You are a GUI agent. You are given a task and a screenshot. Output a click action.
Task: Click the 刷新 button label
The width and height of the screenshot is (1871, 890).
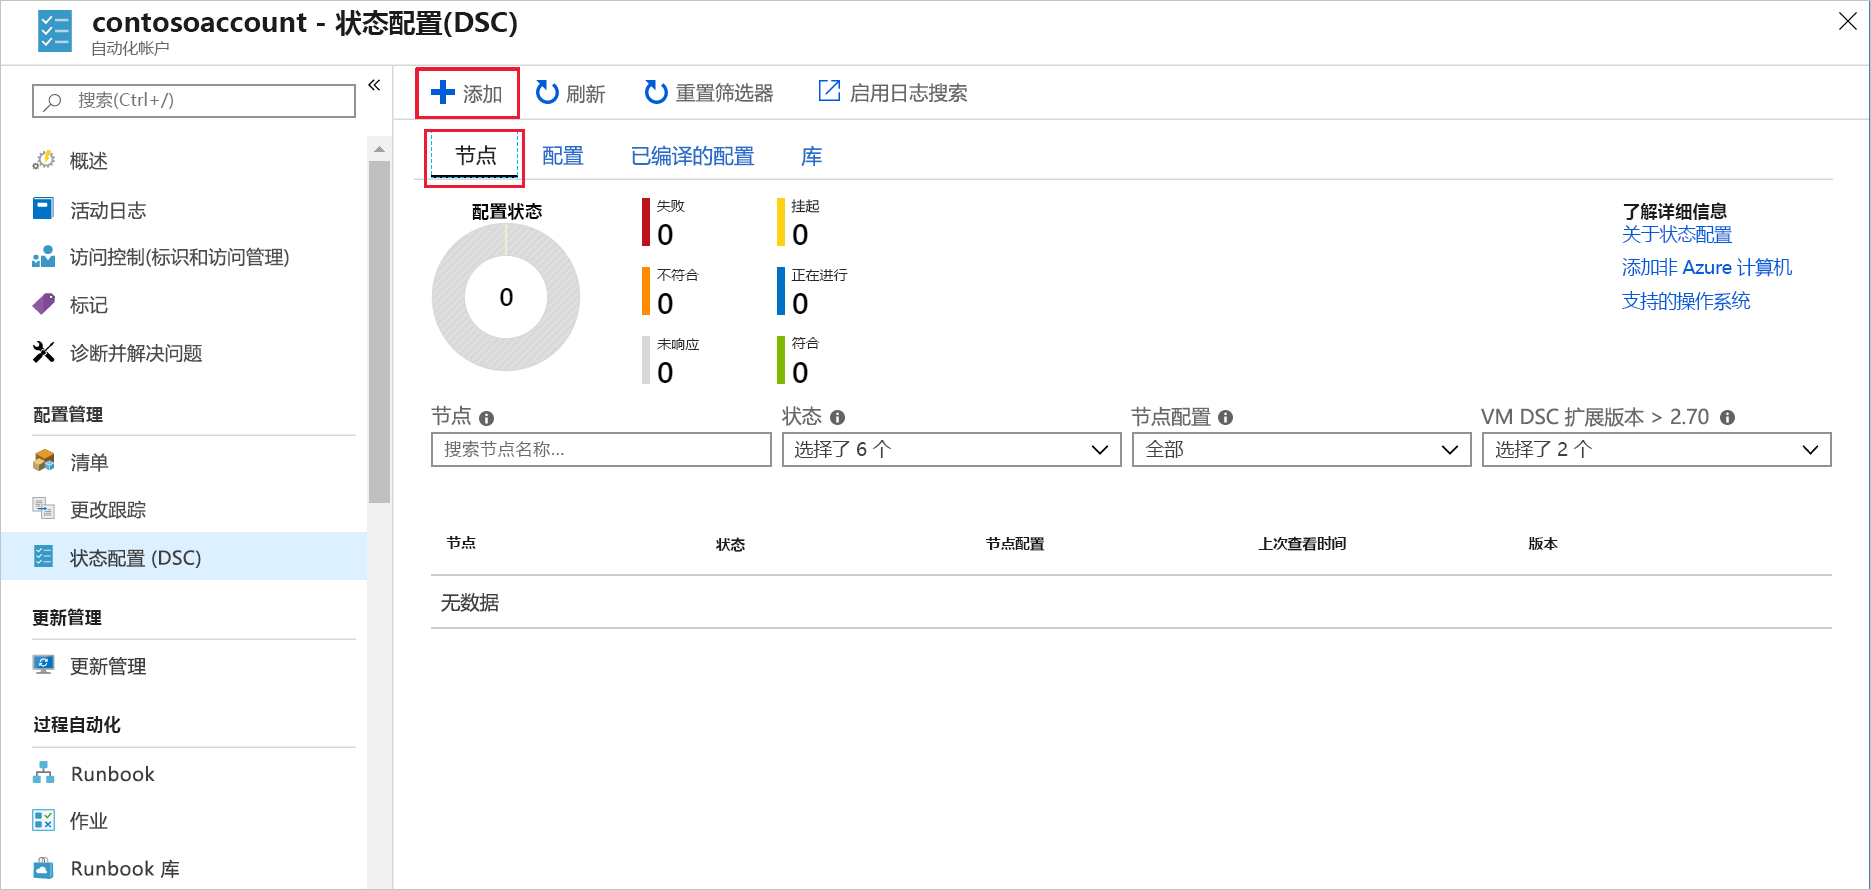[586, 94]
